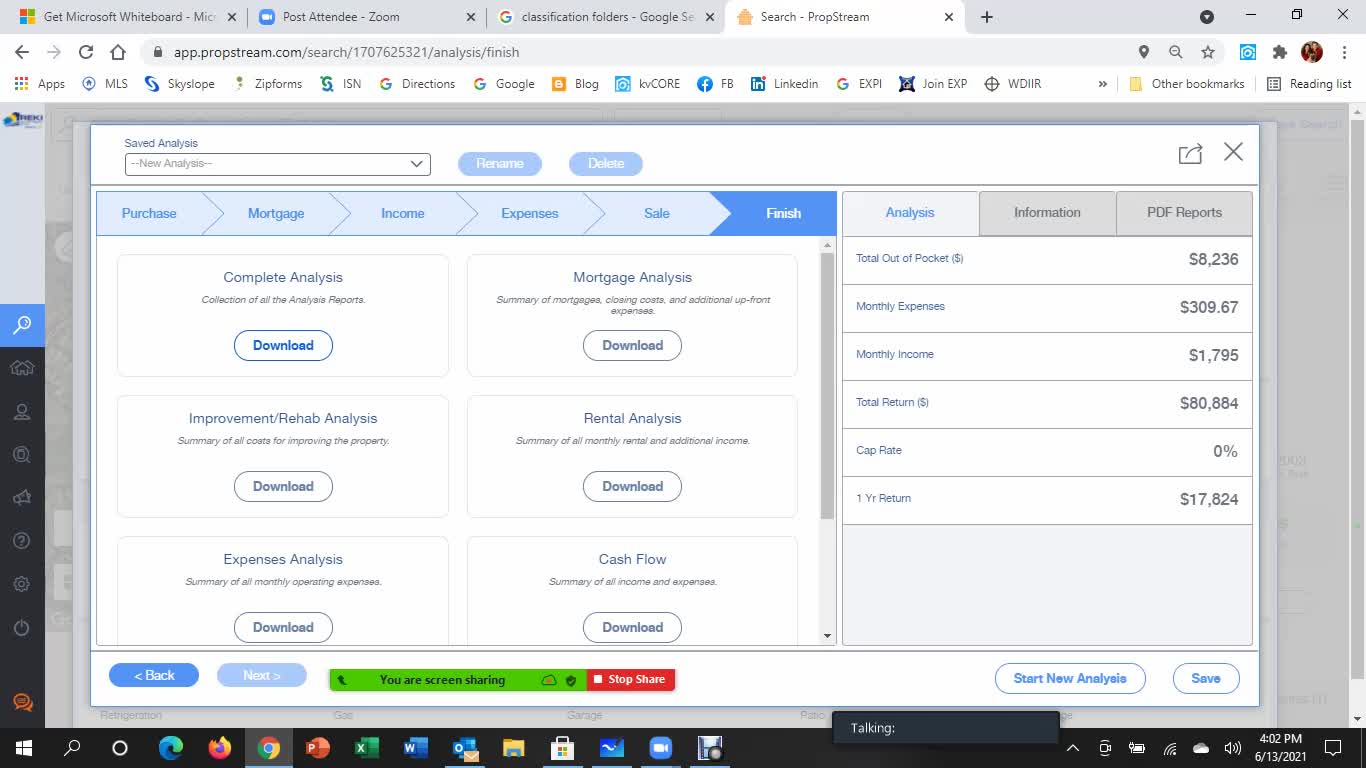
Task: Show more bookmarks with the chevron
Action: click(1102, 84)
